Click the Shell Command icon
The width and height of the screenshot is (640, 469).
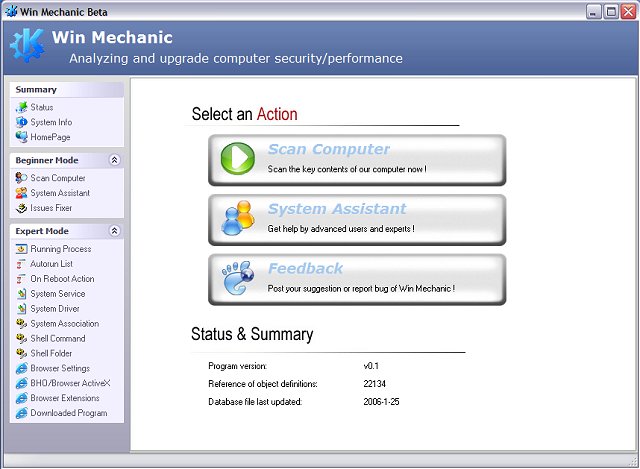(x=21, y=338)
